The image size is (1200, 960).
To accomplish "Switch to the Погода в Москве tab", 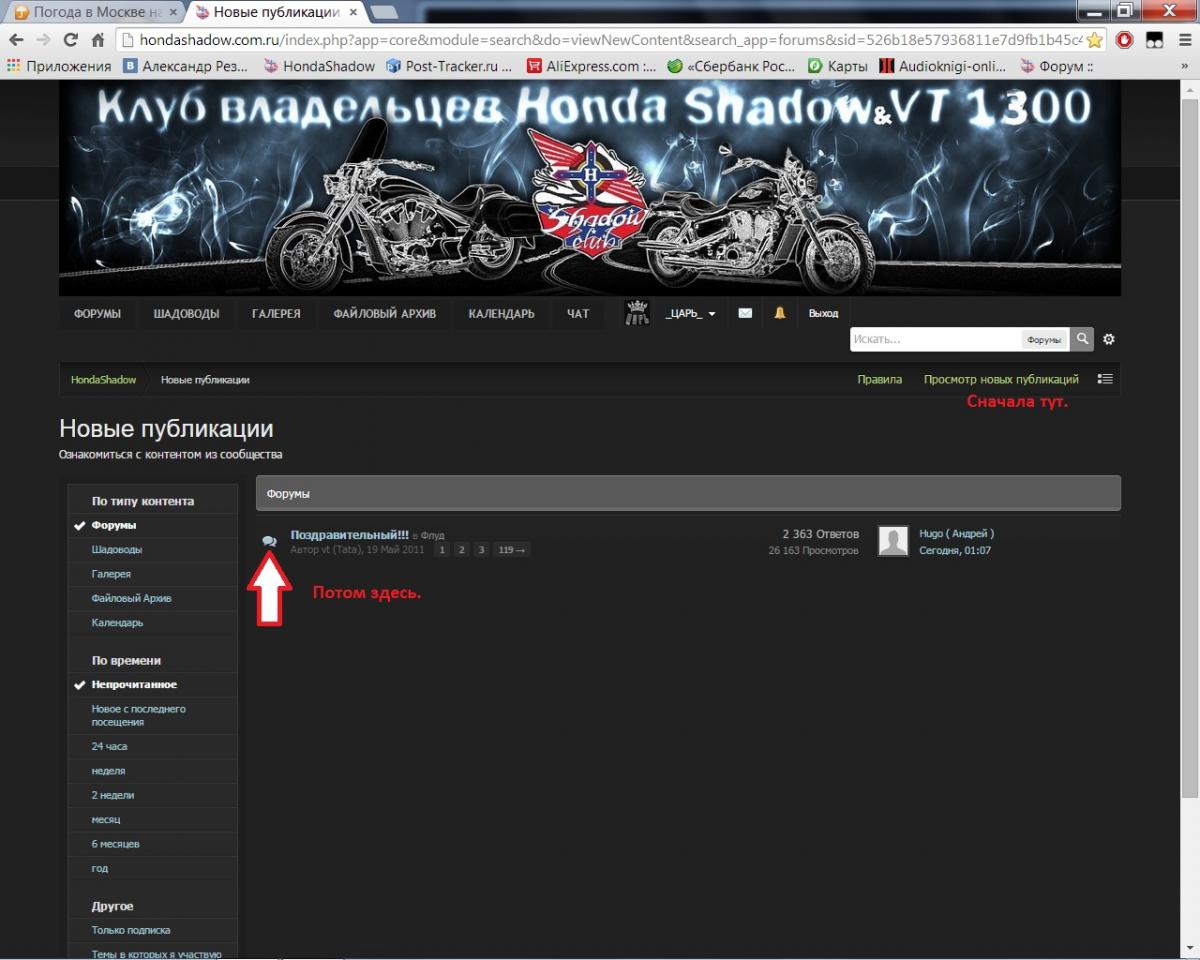I will click(x=89, y=13).
